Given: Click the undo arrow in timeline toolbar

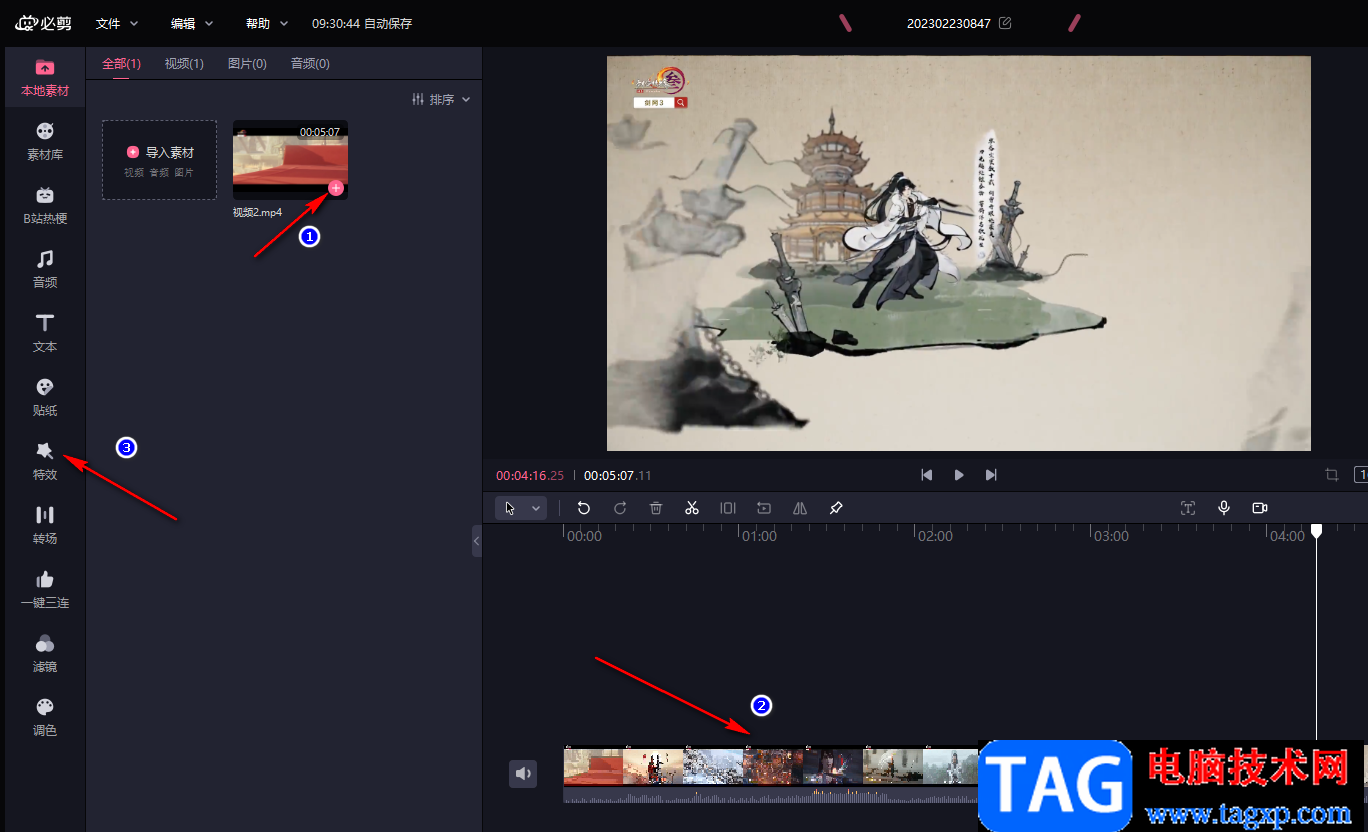Looking at the screenshot, I should coord(584,508).
